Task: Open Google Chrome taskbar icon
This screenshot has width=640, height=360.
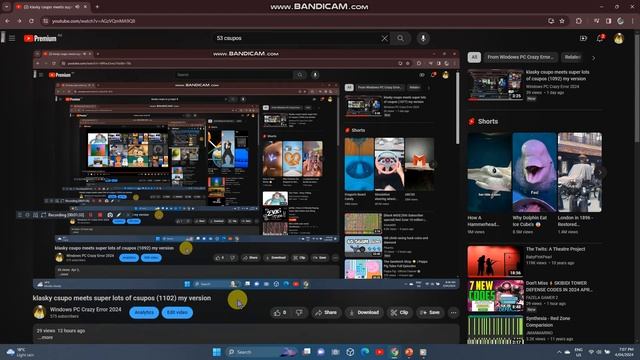Action: [x=394, y=352]
